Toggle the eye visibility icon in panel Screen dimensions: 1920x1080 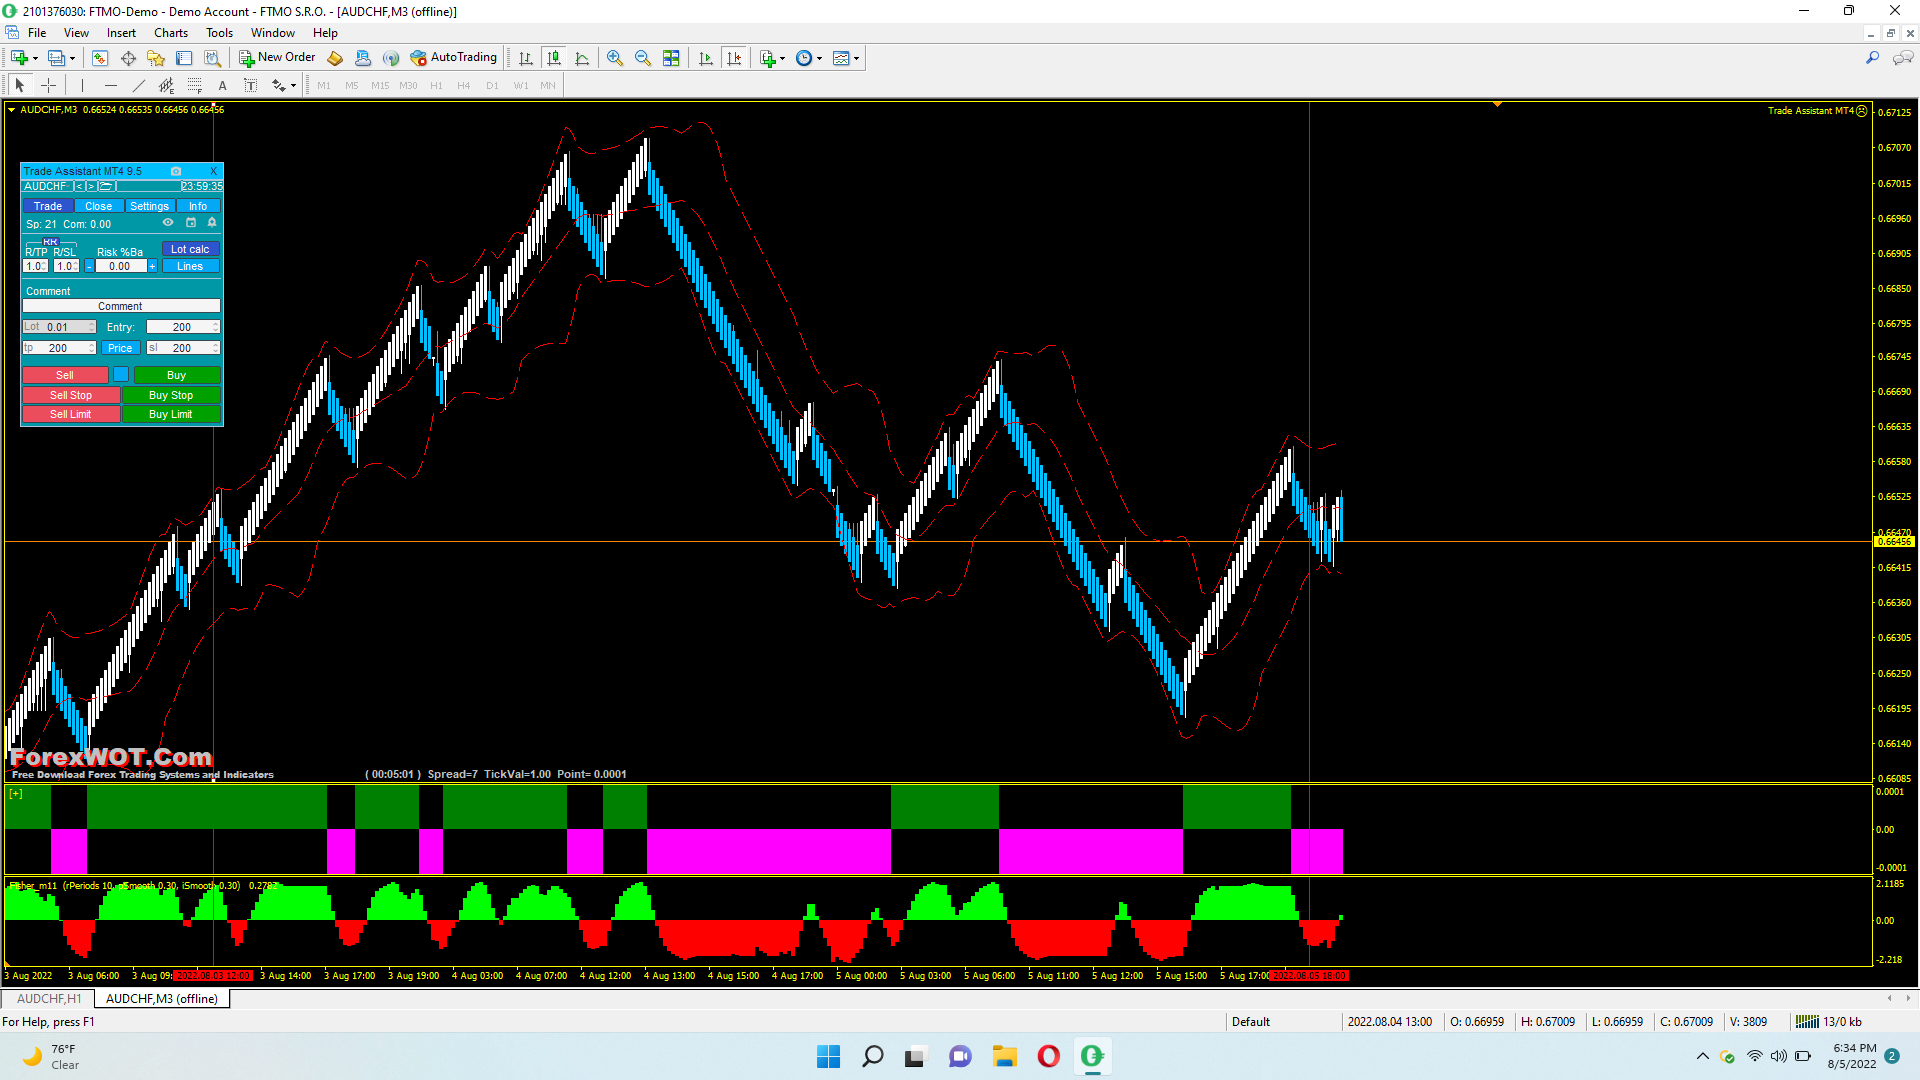point(168,223)
